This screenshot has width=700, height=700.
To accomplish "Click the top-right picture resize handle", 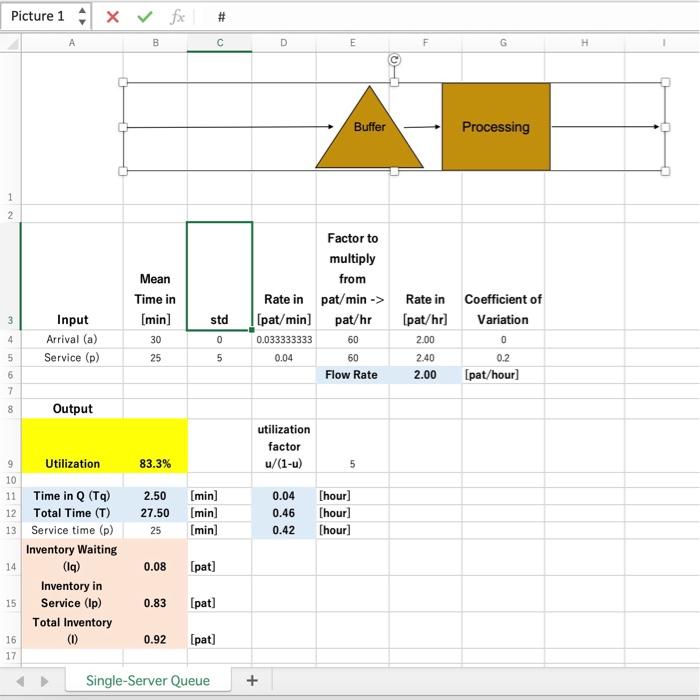I will pos(665,82).
